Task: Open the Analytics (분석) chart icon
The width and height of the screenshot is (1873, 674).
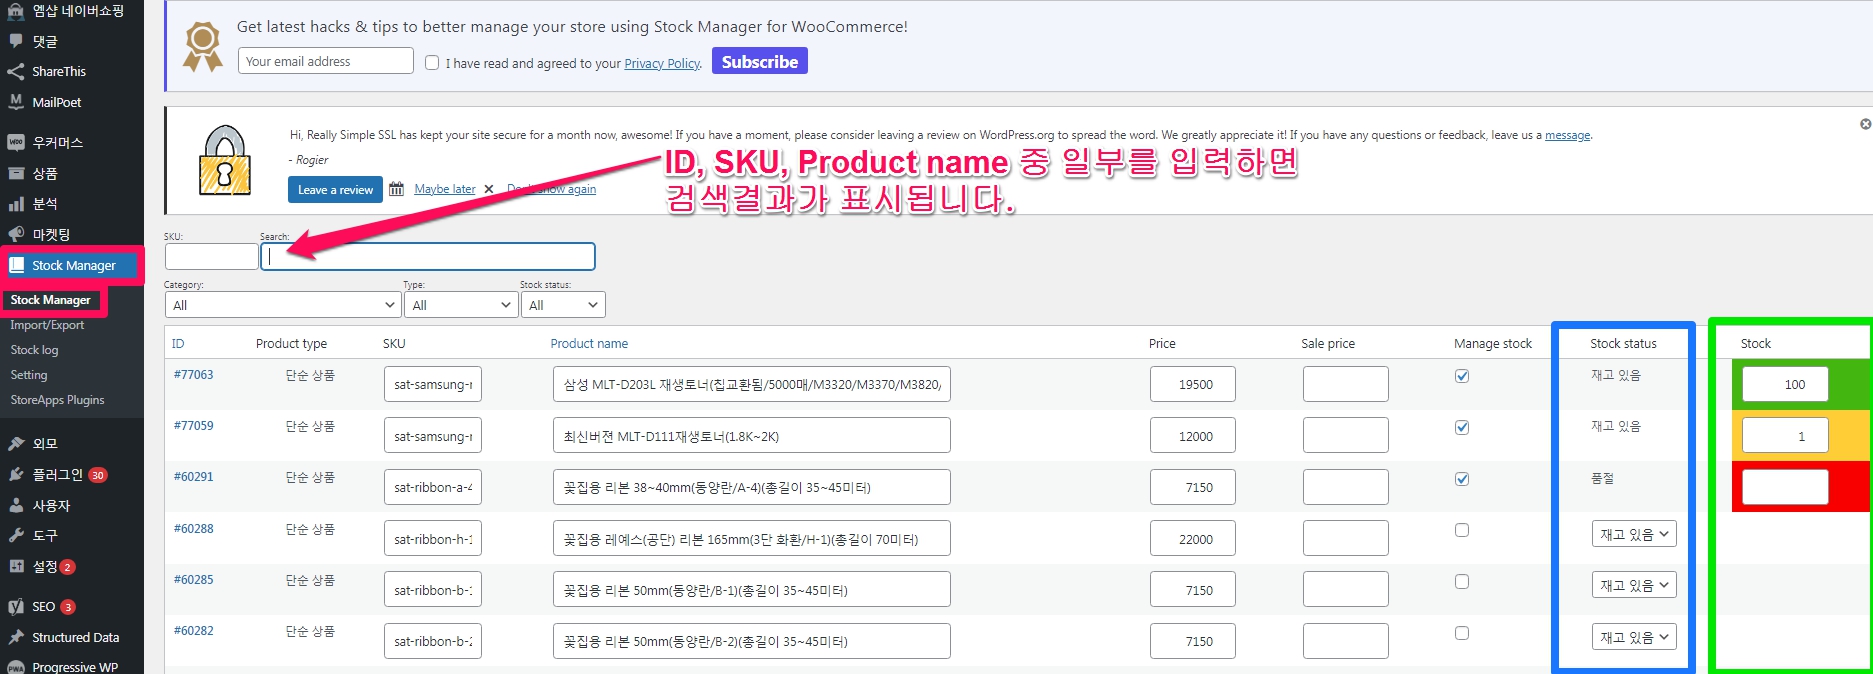Action: pos(16,204)
